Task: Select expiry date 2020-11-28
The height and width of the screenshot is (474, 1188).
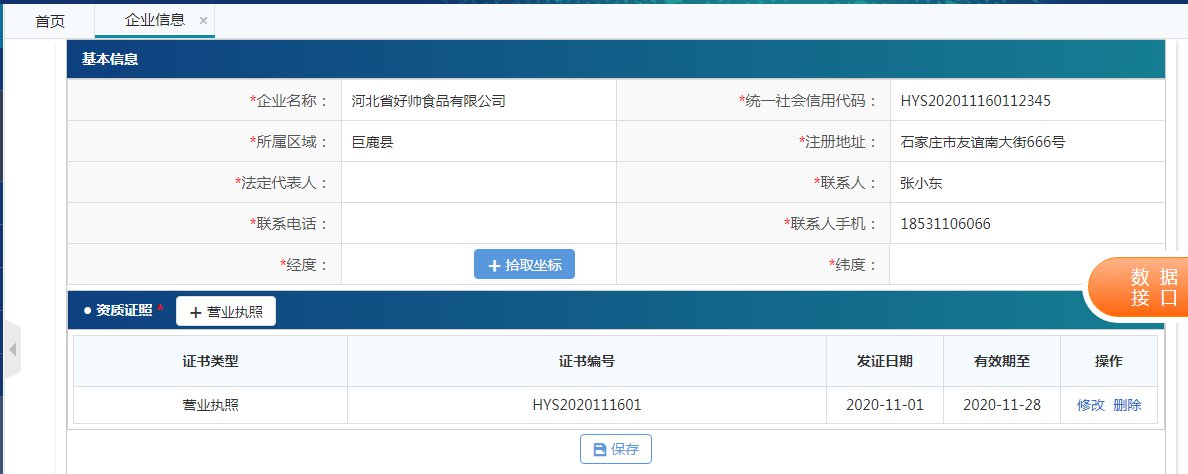Action: point(1002,405)
